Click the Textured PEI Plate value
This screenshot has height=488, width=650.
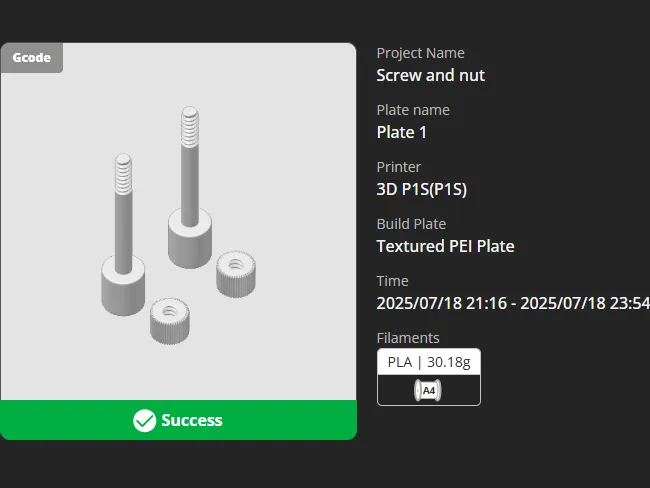pyautogui.click(x=445, y=246)
